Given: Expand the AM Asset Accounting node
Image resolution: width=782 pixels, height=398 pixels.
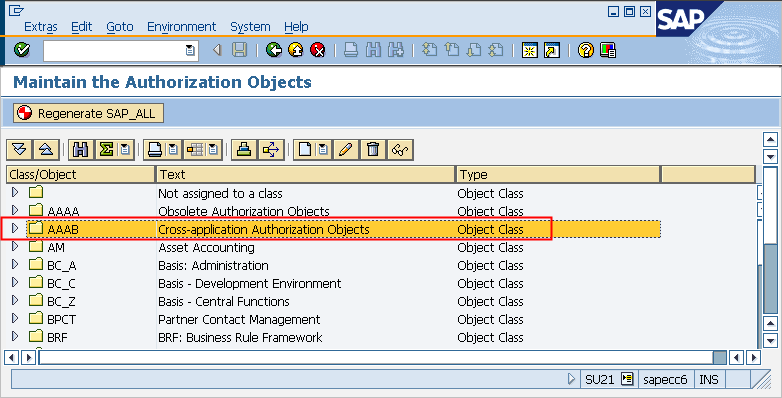Looking at the screenshot, I should [x=15, y=246].
